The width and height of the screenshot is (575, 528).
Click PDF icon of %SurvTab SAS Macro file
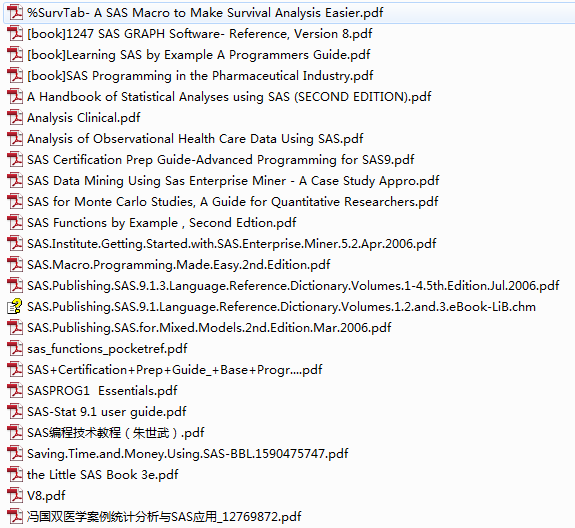click(x=15, y=13)
